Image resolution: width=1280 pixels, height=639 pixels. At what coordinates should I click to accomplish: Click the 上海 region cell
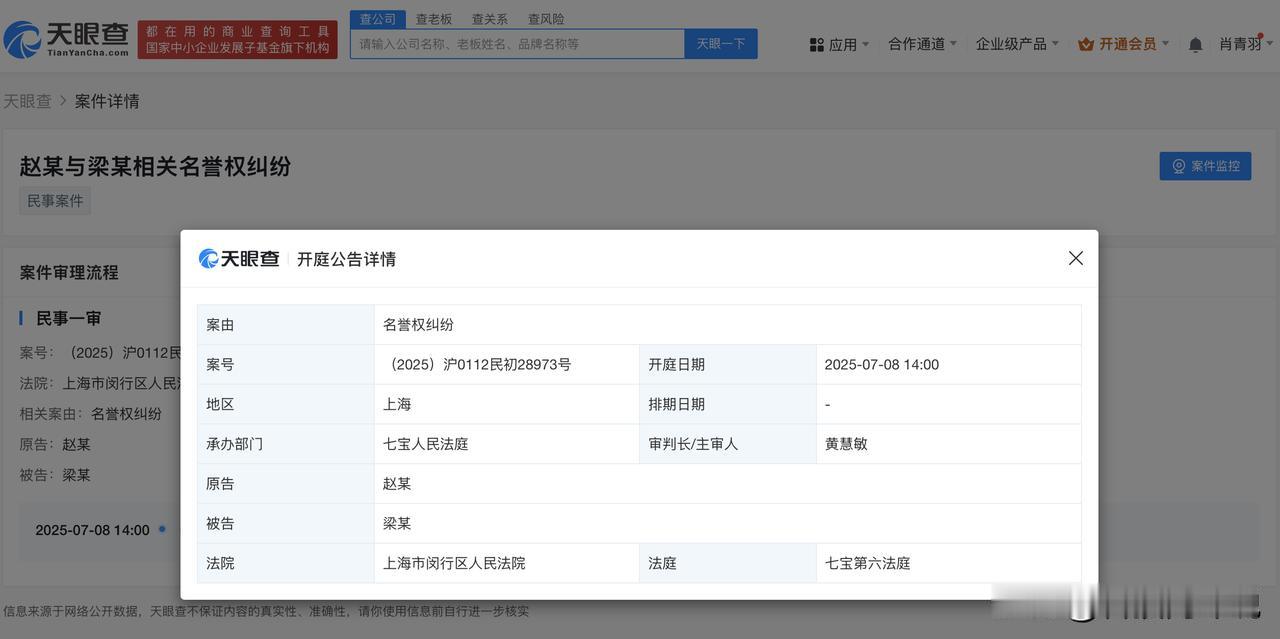[x=397, y=404]
